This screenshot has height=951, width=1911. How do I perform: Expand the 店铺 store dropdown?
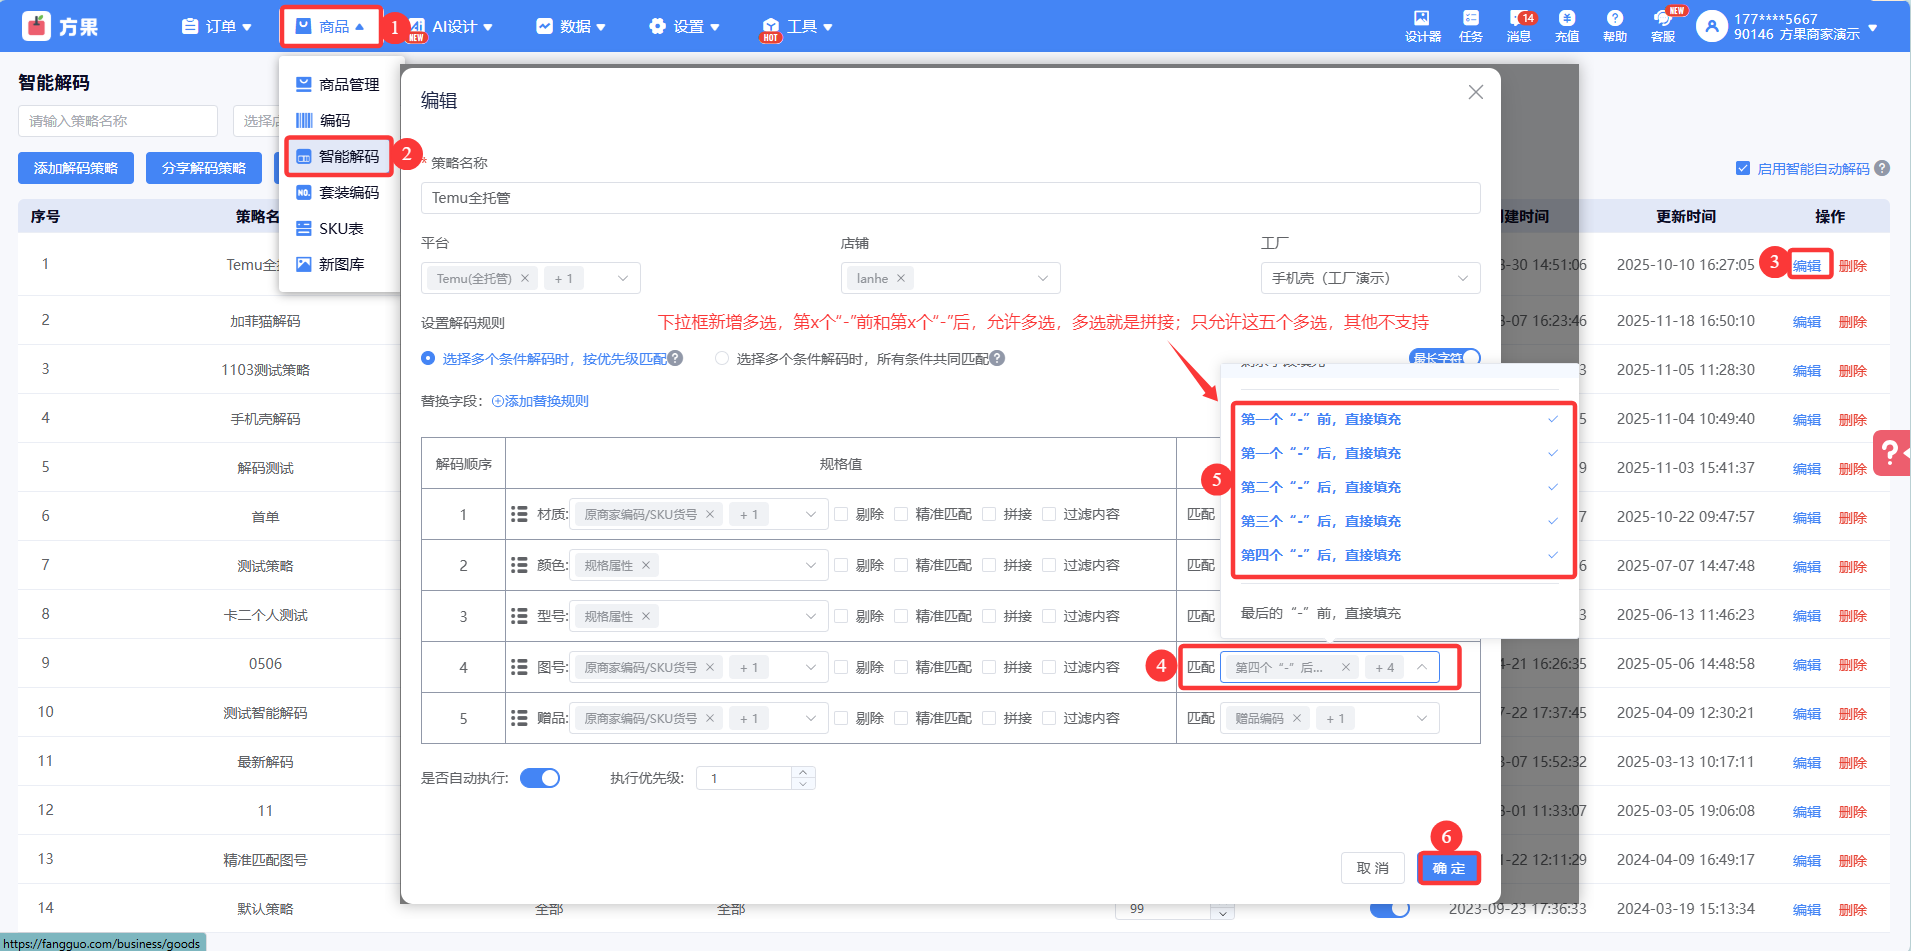tap(950, 278)
